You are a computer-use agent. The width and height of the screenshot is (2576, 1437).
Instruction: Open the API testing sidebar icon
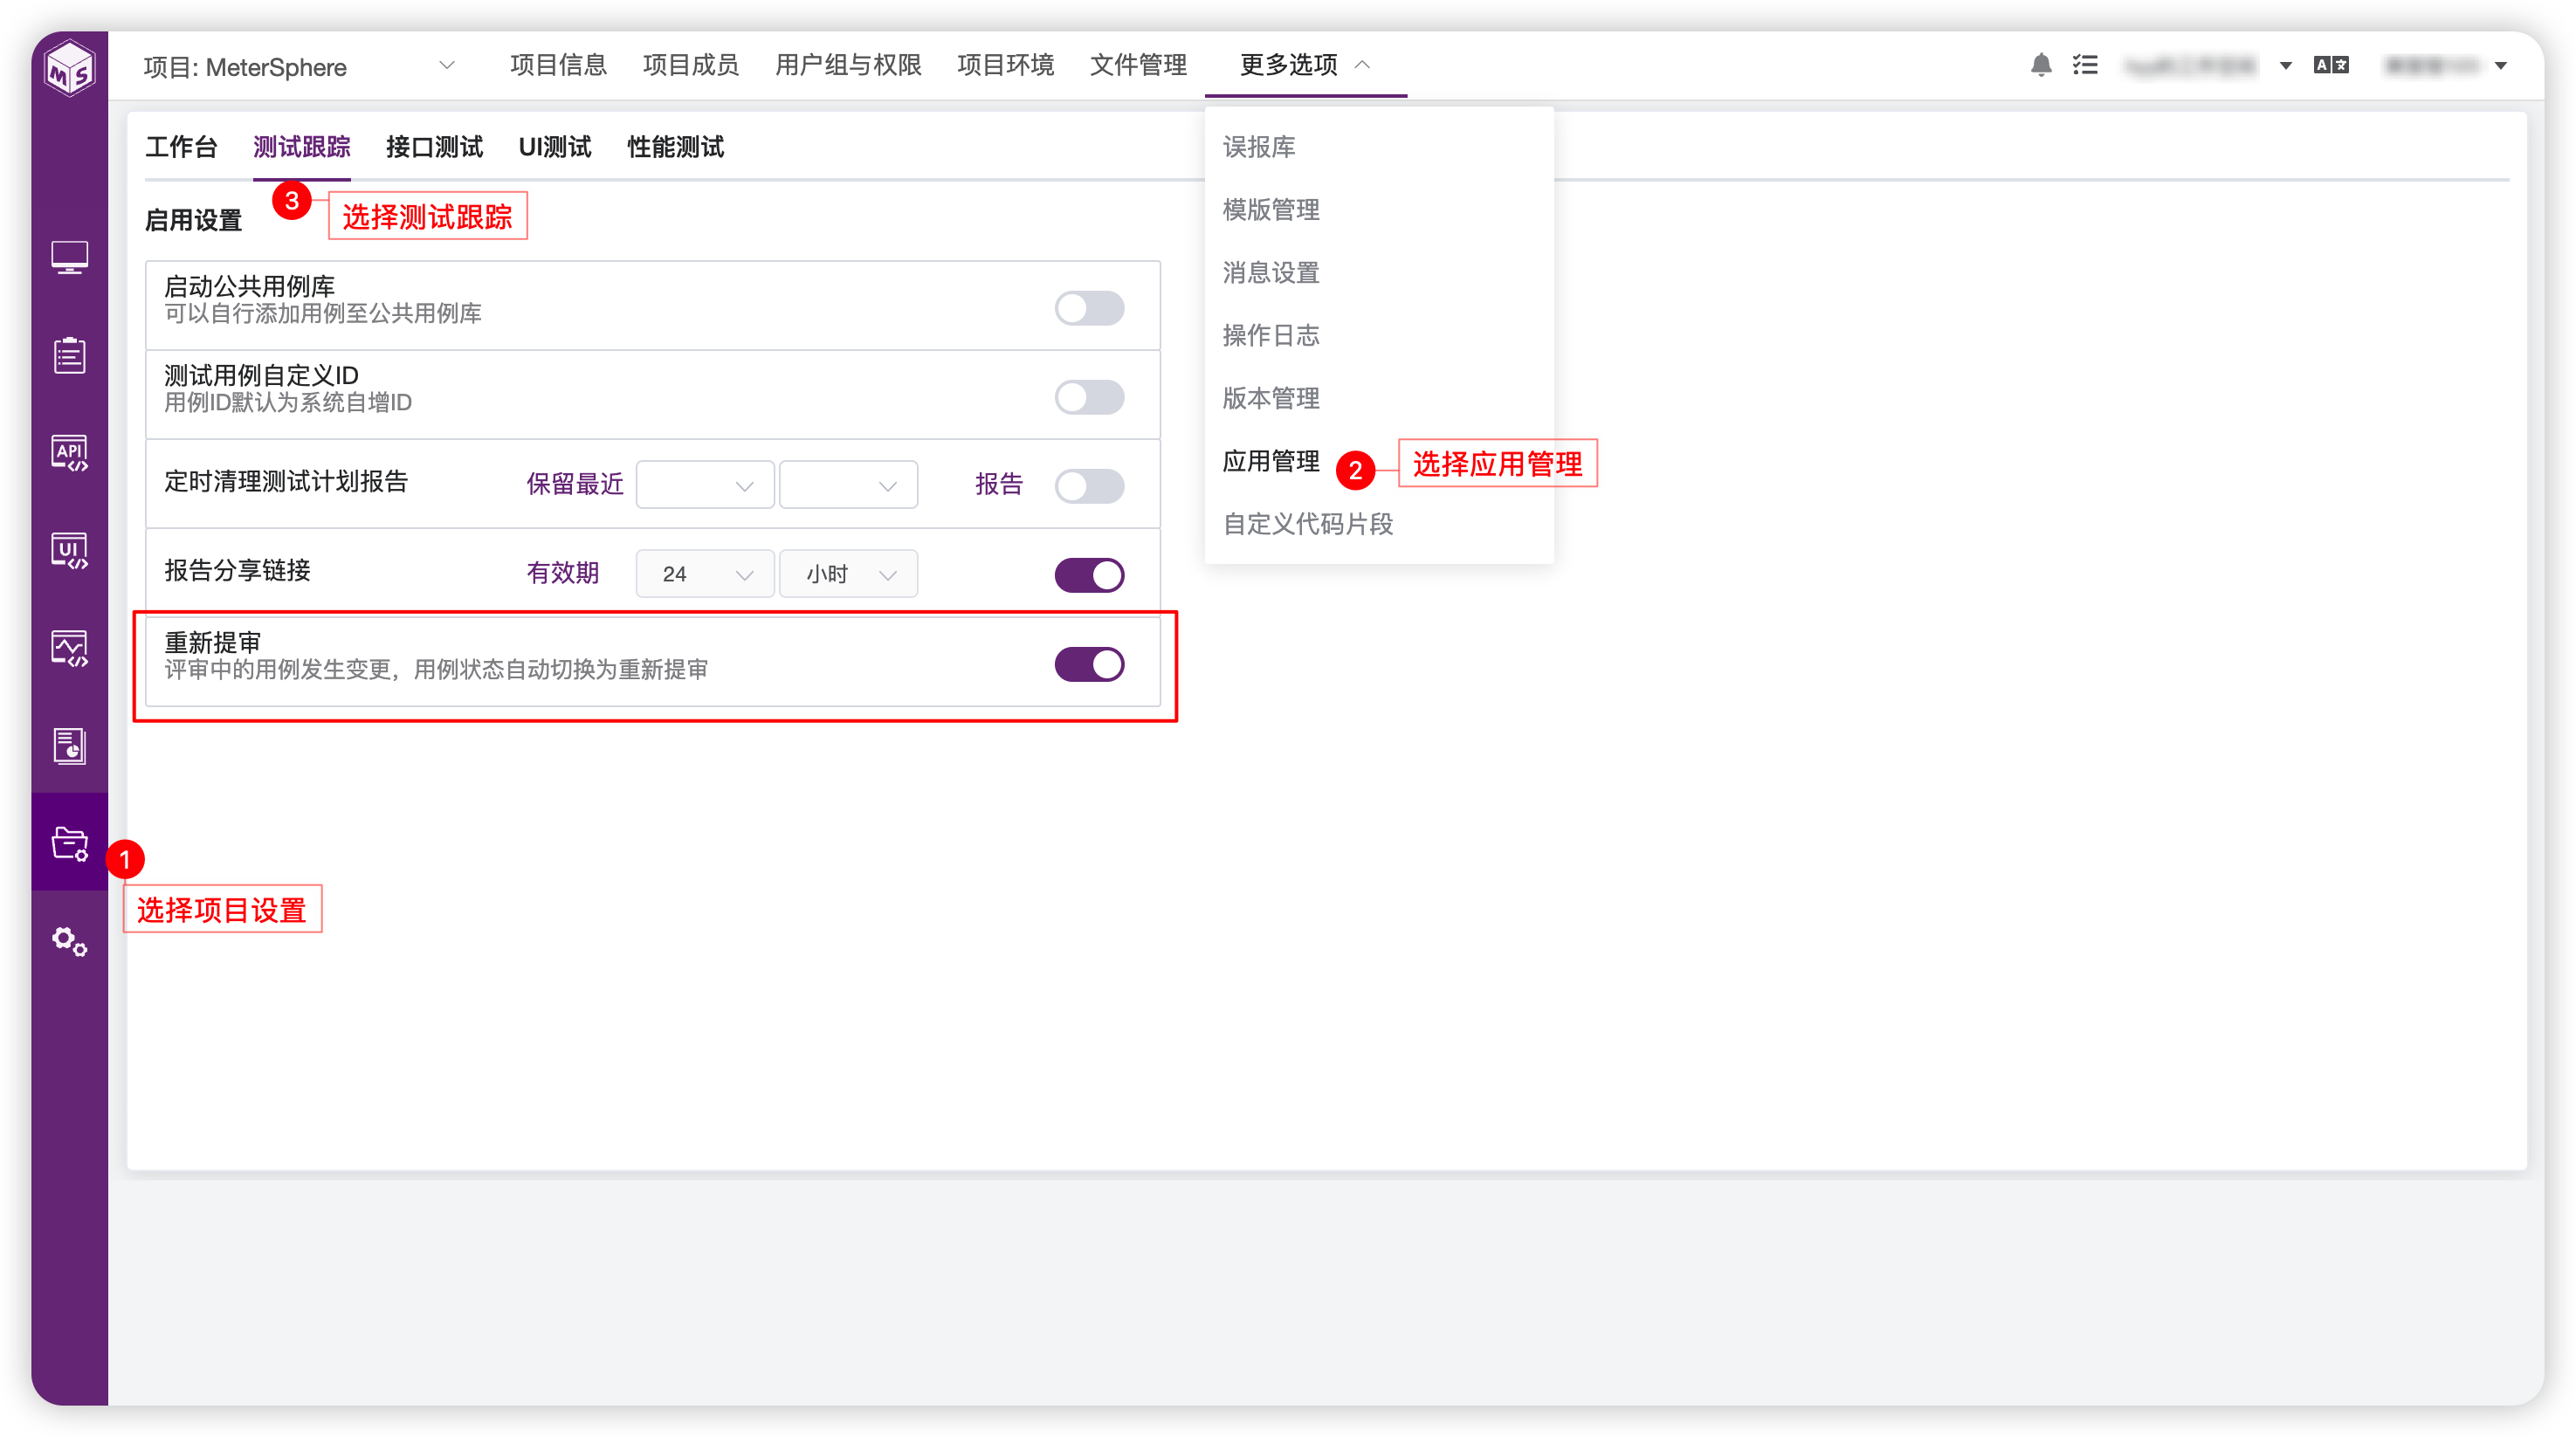69,453
